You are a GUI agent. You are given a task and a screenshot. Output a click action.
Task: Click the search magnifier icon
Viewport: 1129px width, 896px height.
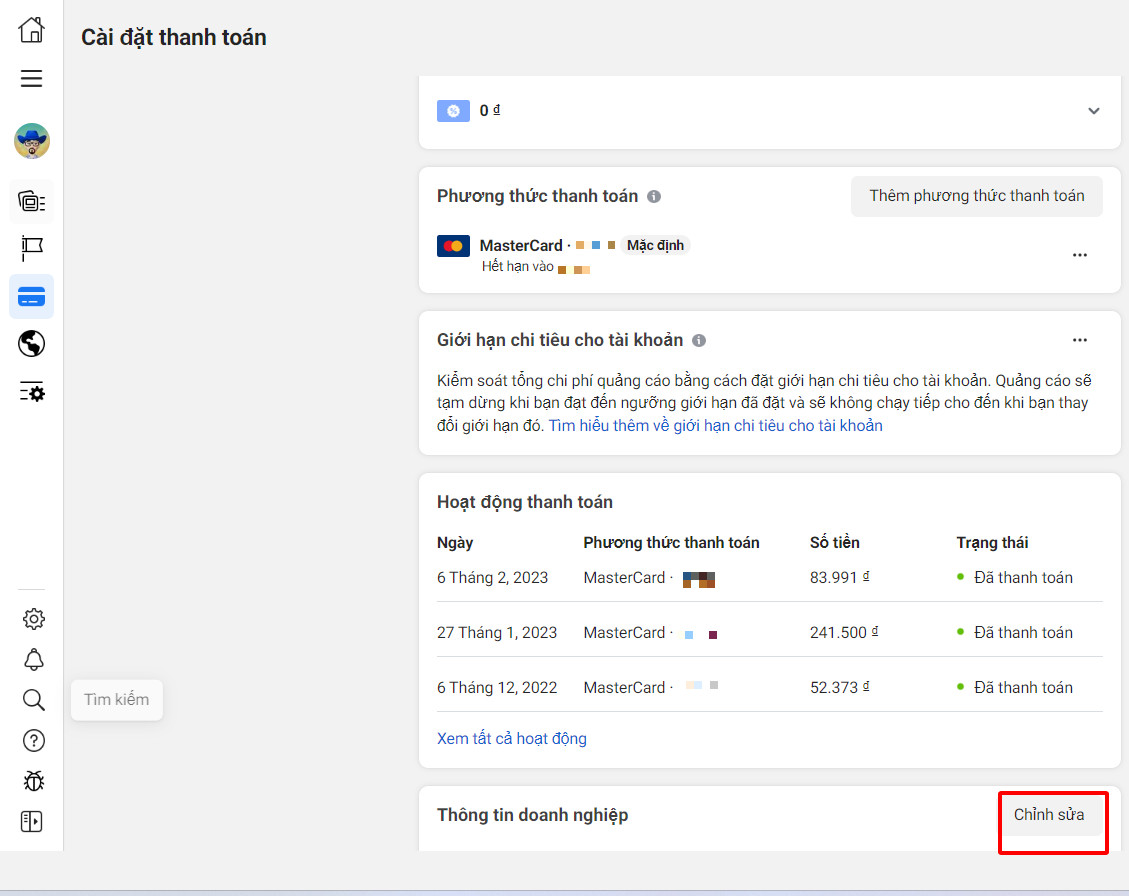pyautogui.click(x=33, y=700)
